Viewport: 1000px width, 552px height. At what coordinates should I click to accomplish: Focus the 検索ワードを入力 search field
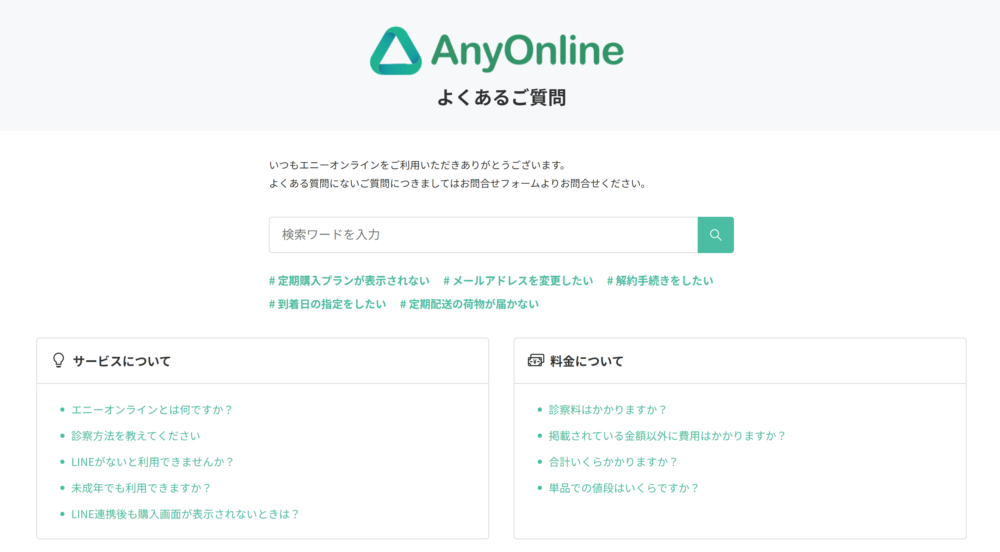(483, 235)
